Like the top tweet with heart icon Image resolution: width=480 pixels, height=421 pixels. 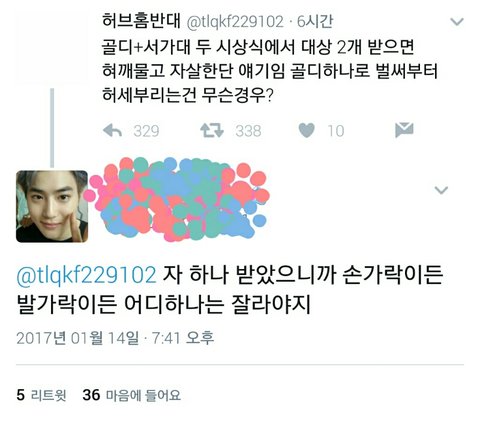click(306, 130)
